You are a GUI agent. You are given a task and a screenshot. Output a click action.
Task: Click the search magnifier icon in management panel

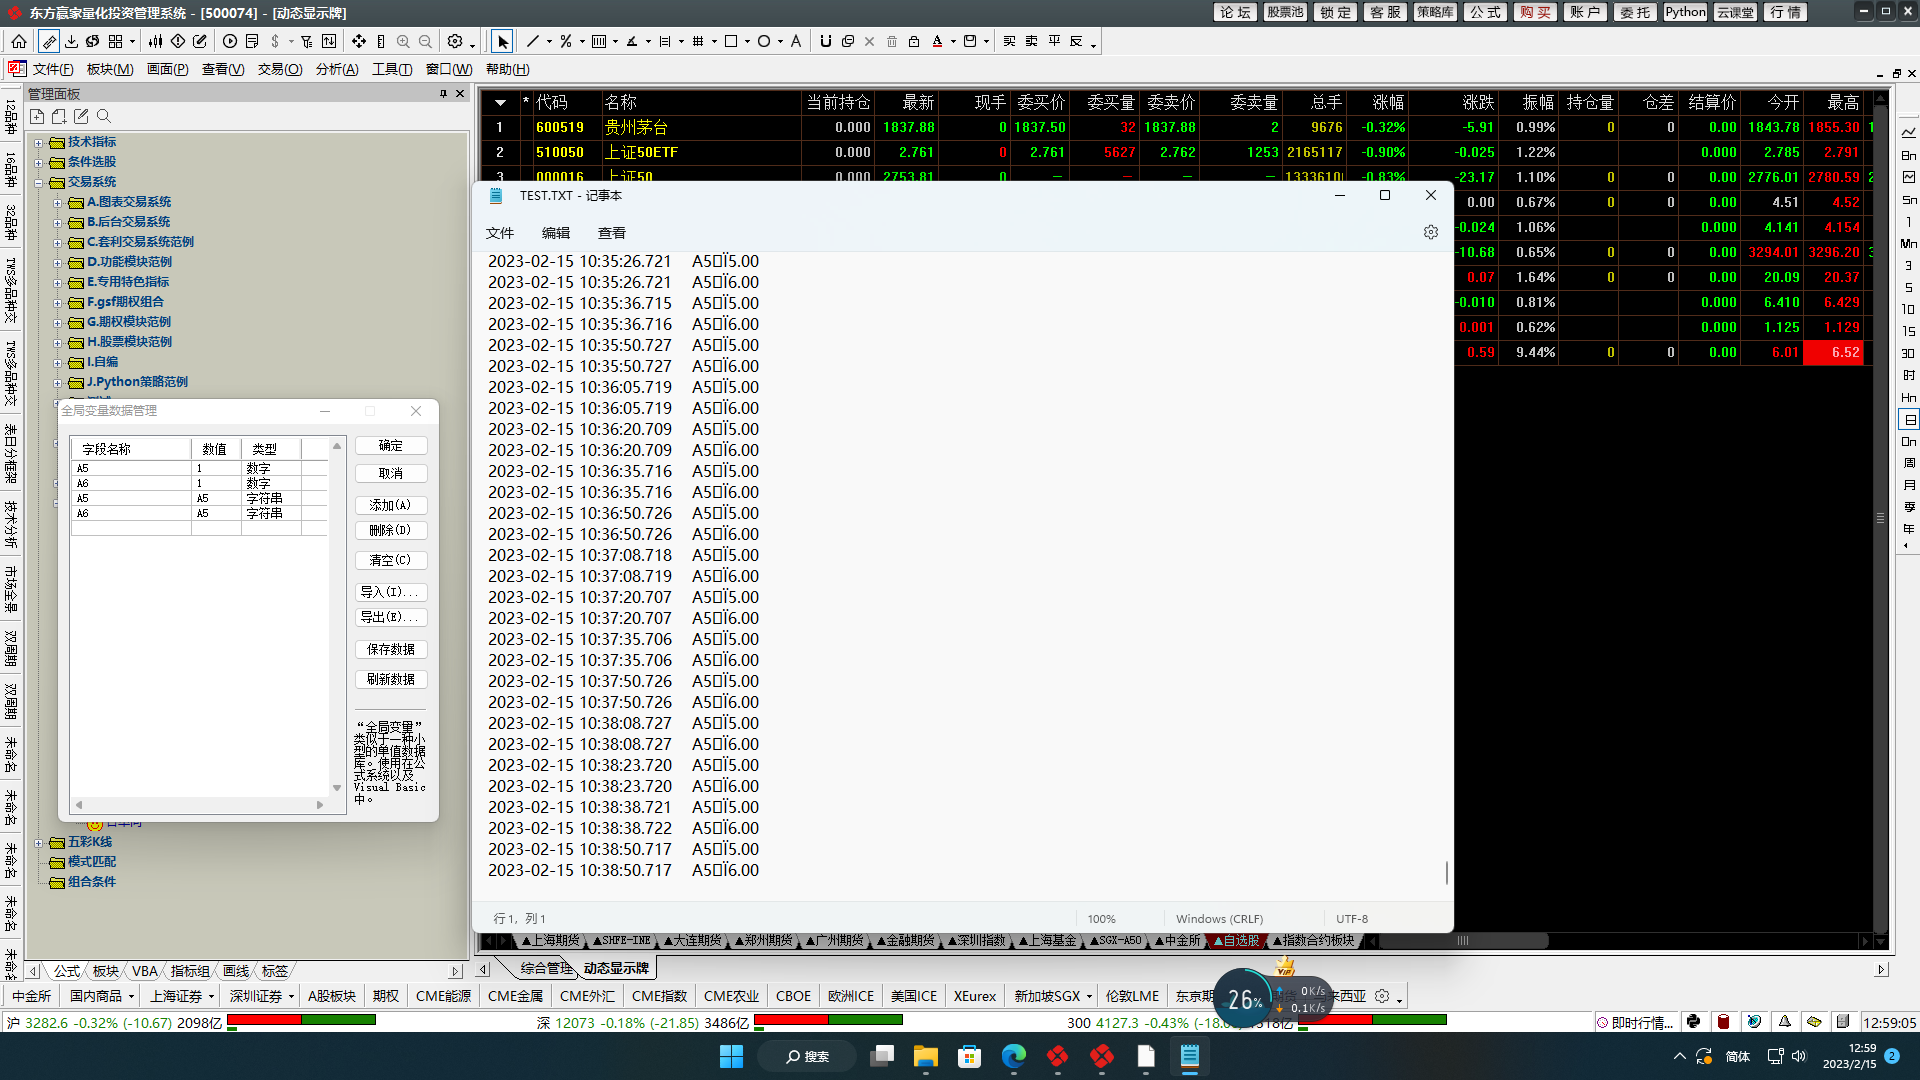pos(103,116)
